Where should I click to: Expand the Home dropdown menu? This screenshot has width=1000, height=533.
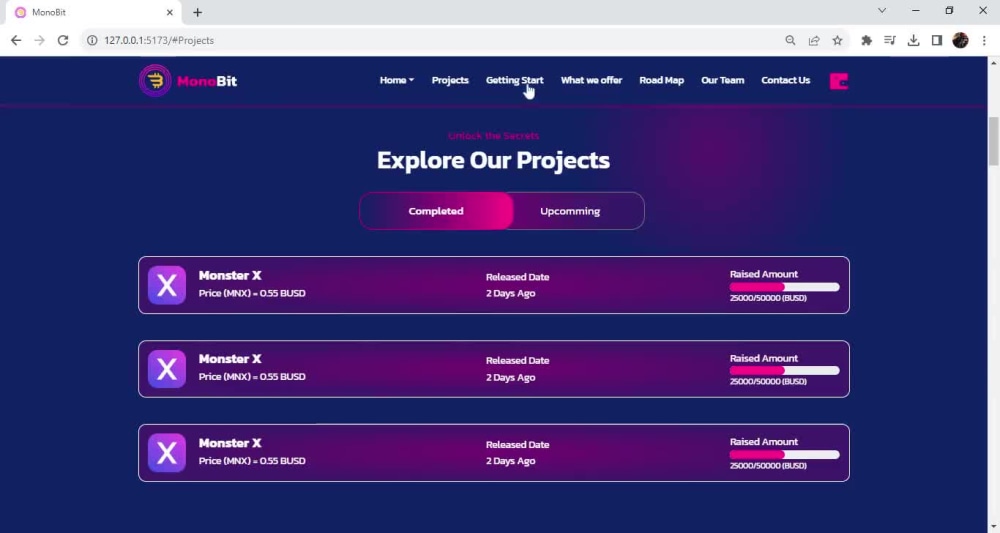pos(397,80)
